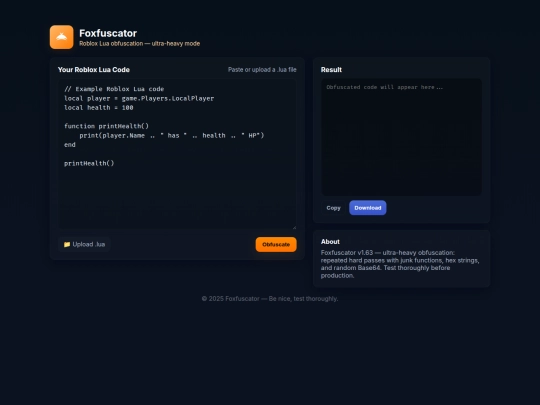Click the 'local health = 100' code line
Image resolution: width=540 pixels, height=405 pixels.
coord(99,108)
